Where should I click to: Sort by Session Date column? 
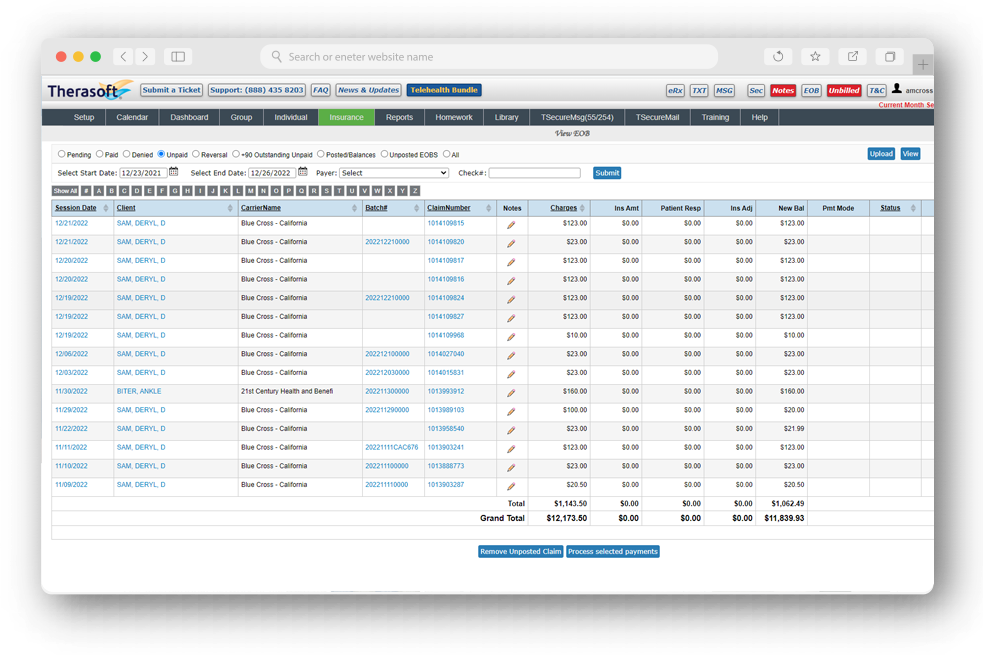click(x=76, y=208)
